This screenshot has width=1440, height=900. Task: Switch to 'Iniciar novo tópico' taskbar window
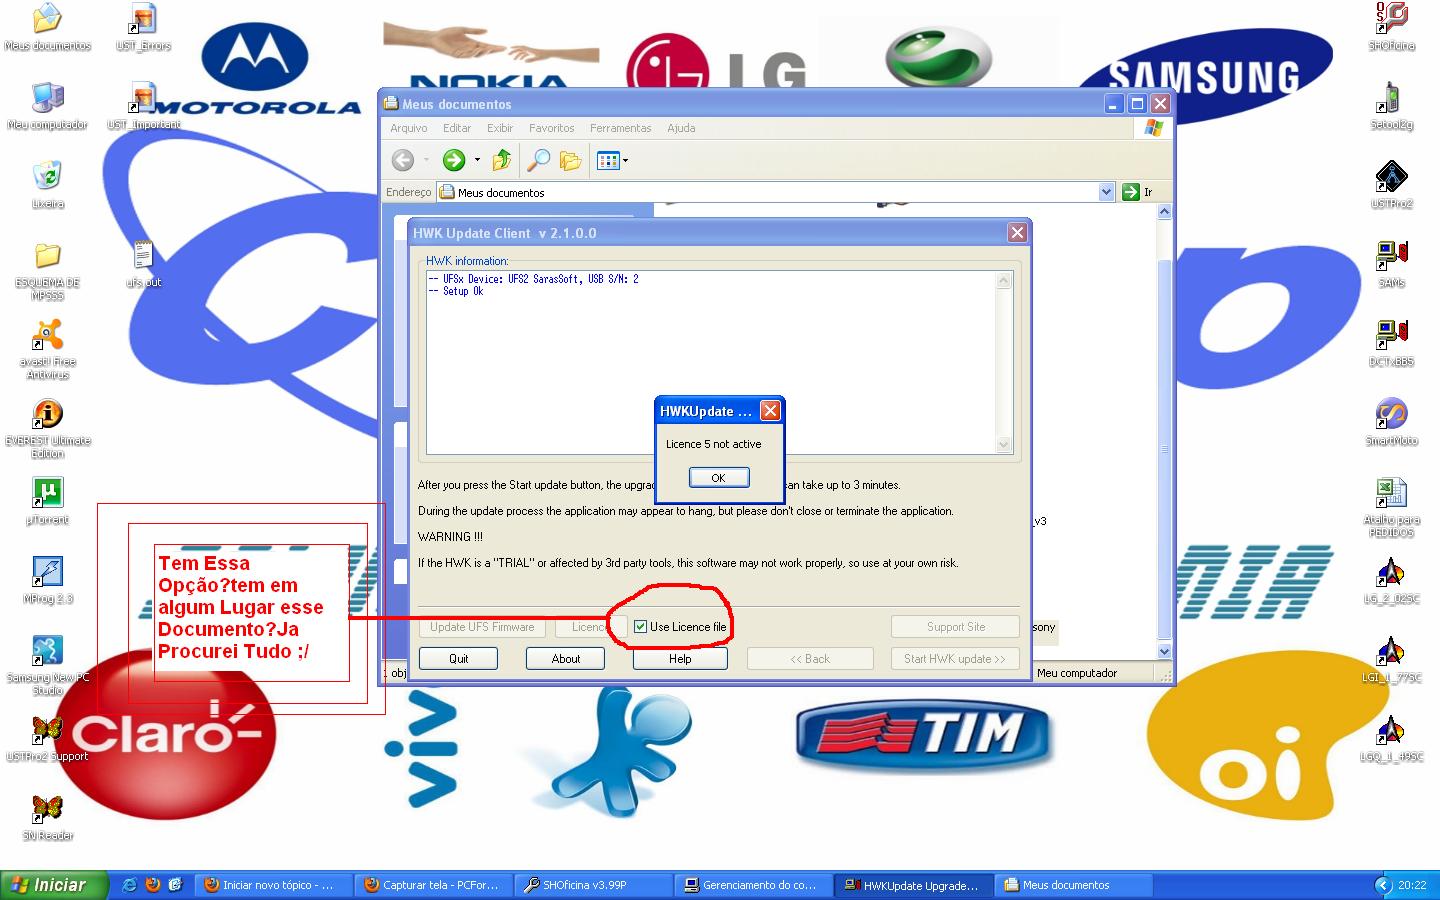tap(274, 885)
